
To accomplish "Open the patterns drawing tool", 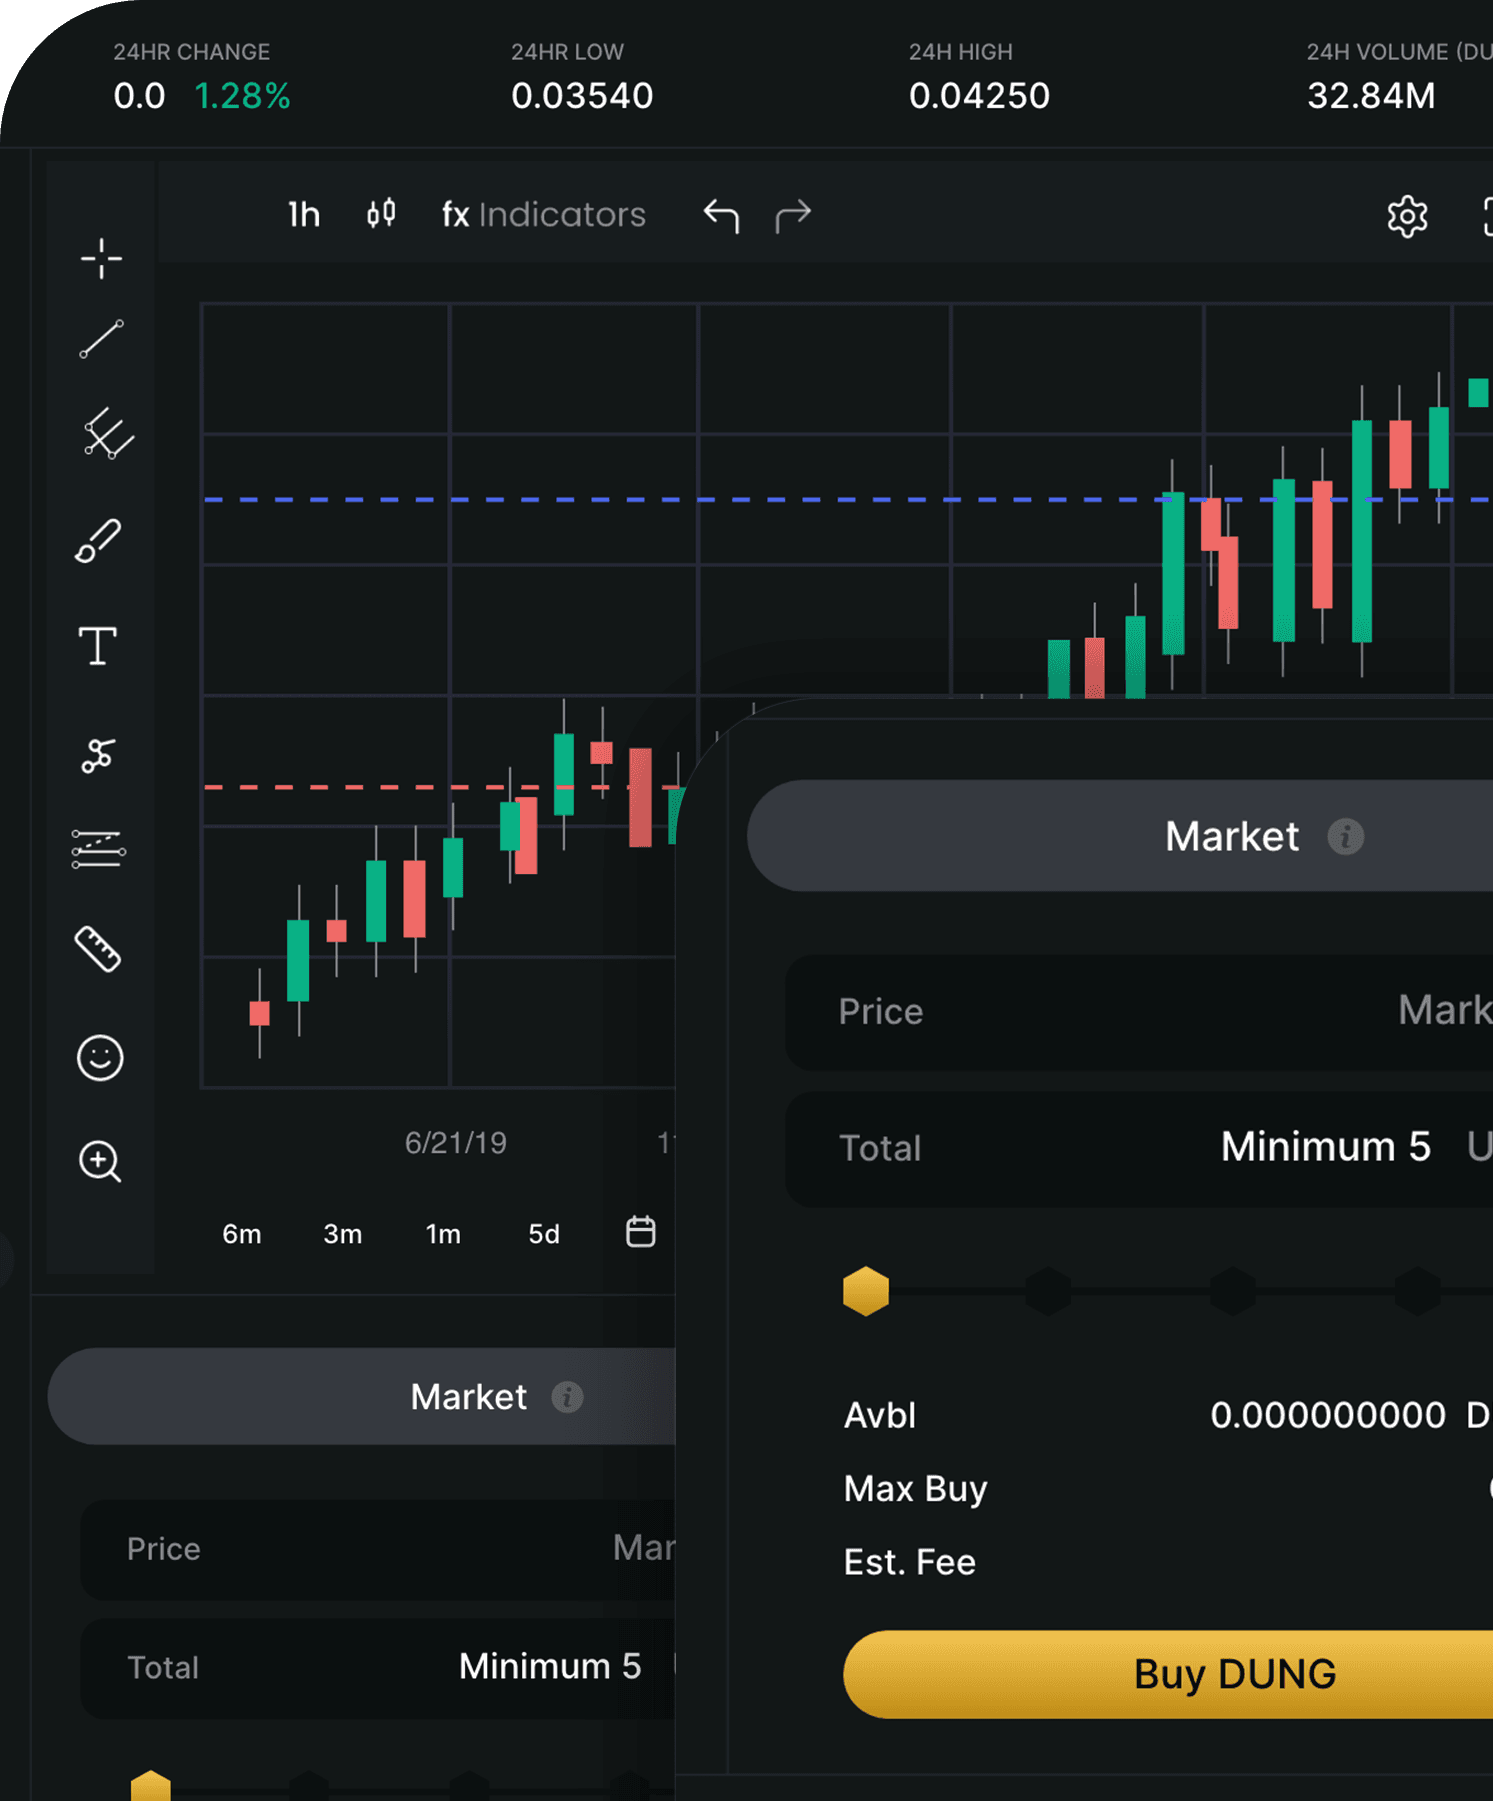I will [98, 755].
